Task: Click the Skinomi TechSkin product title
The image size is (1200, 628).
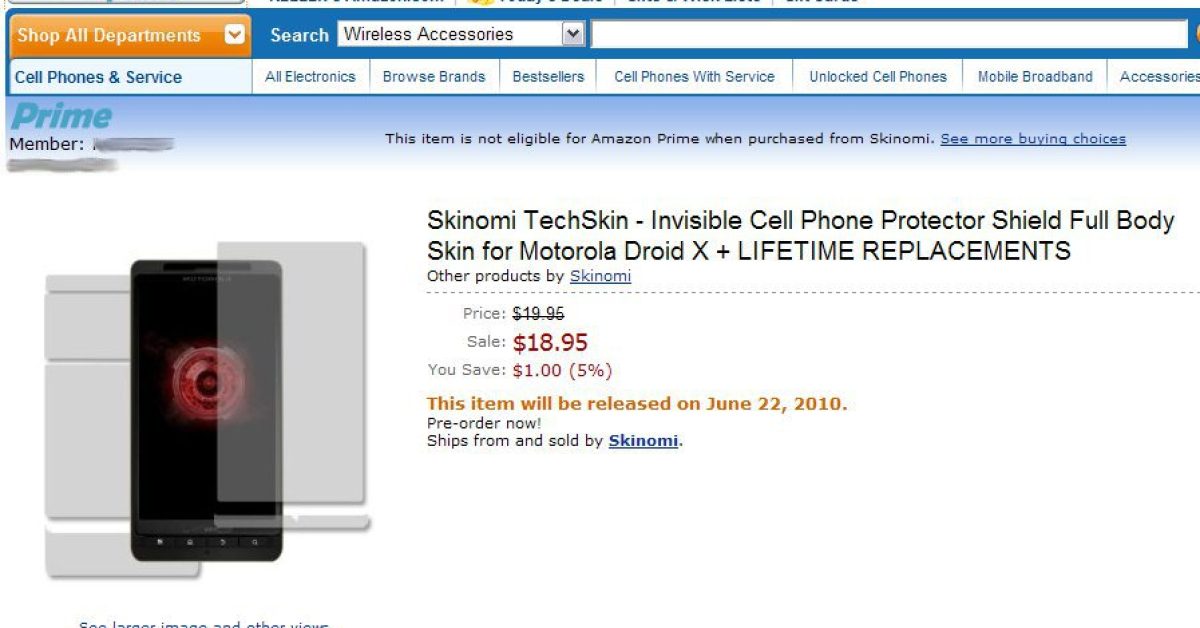Action: (800, 235)
